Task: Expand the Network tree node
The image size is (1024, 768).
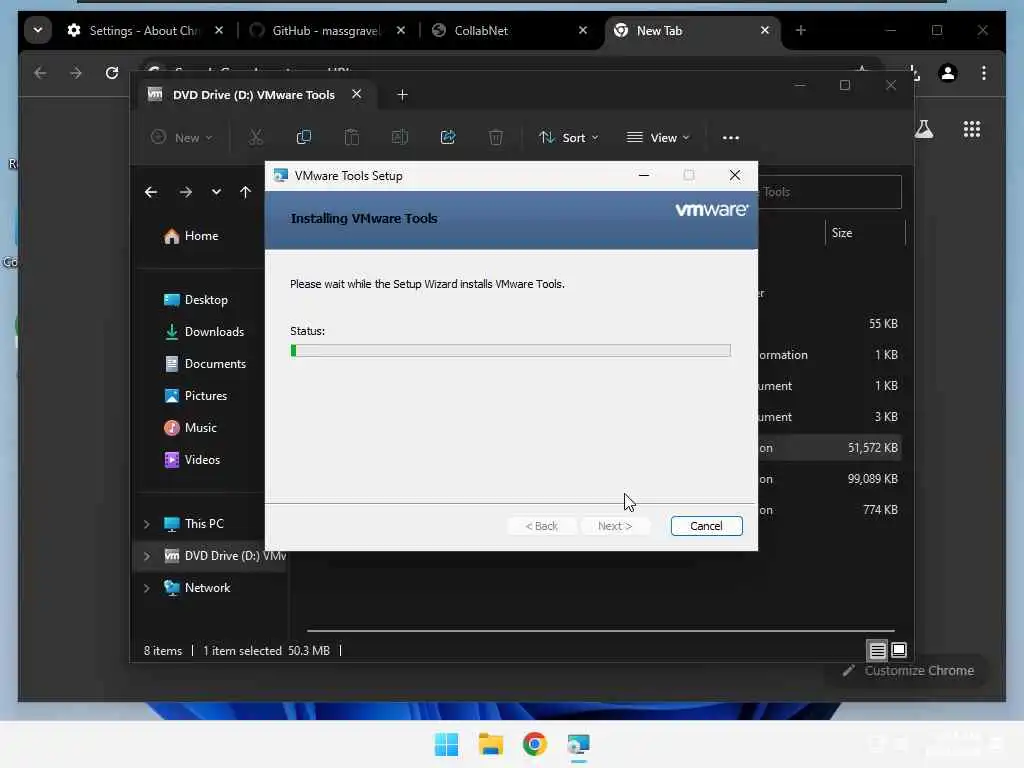Action: pos(147,588)
